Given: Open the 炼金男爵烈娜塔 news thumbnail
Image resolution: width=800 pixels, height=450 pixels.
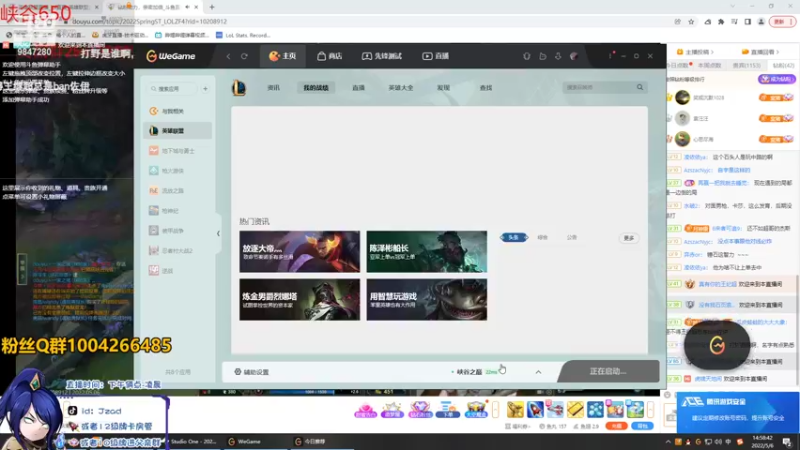Looking at the screenshot, I should tap(299, 299).
